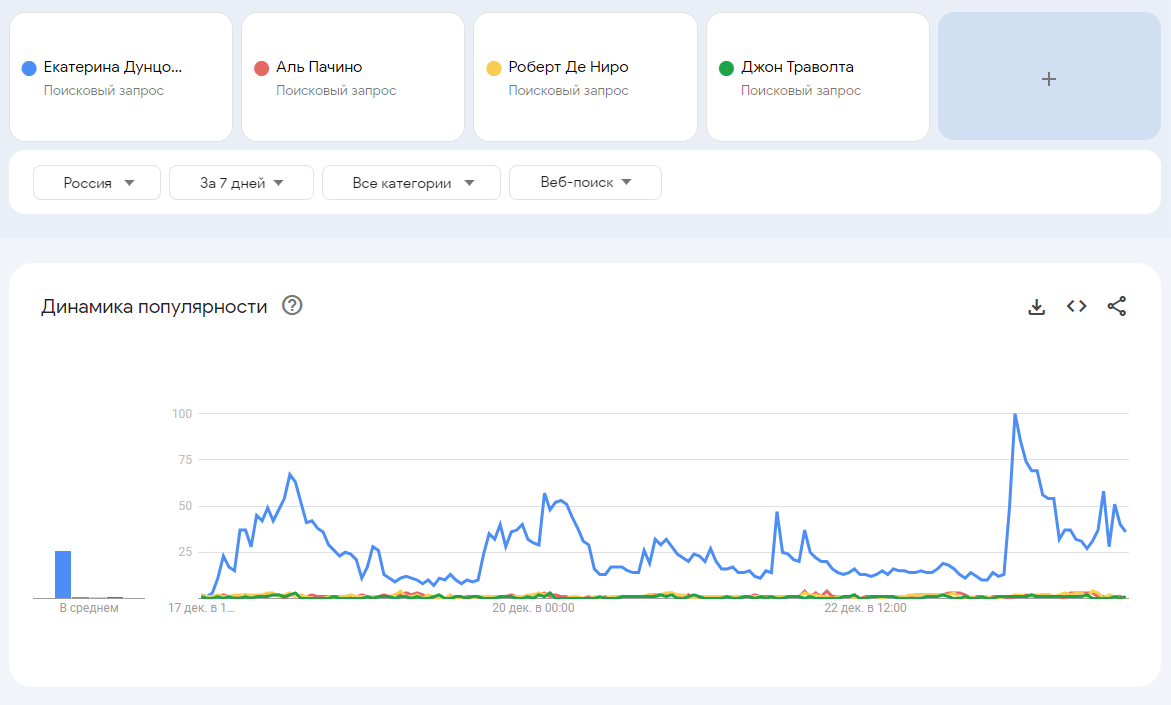Add a comparison term with plus icon
The image size is (1171, 705).
[1049, 77]
